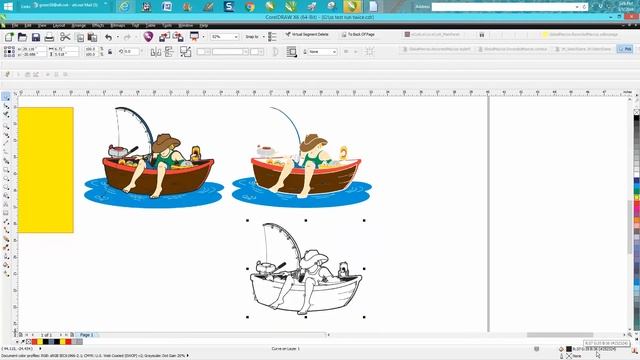Viewport: 640px width, 360px height.
Task: Expand the application launcher dropdown arrow
Action: pos(203,37)
